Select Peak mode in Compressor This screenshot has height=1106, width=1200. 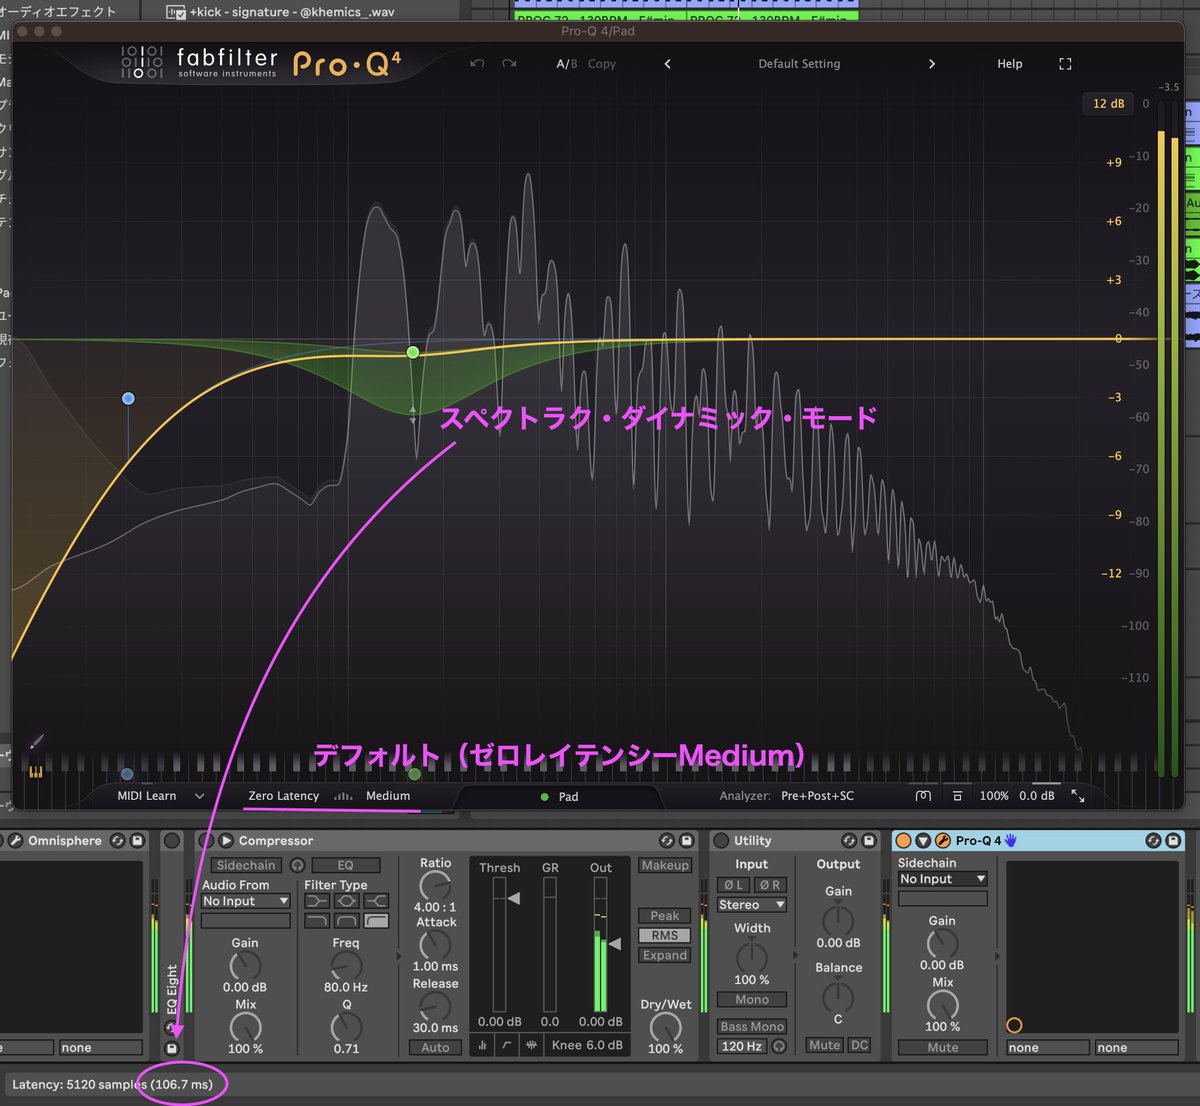pyautogui.click(x=665, y=916)
